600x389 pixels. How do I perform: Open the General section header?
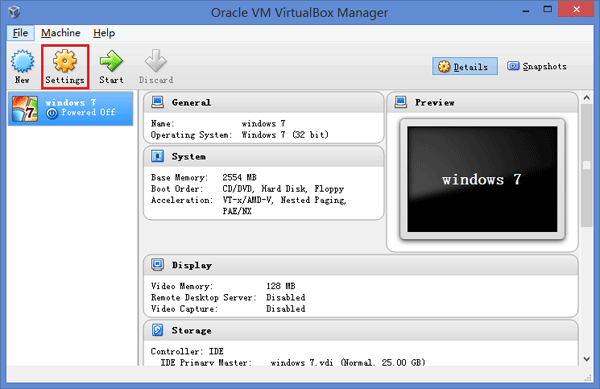(264, 103)
